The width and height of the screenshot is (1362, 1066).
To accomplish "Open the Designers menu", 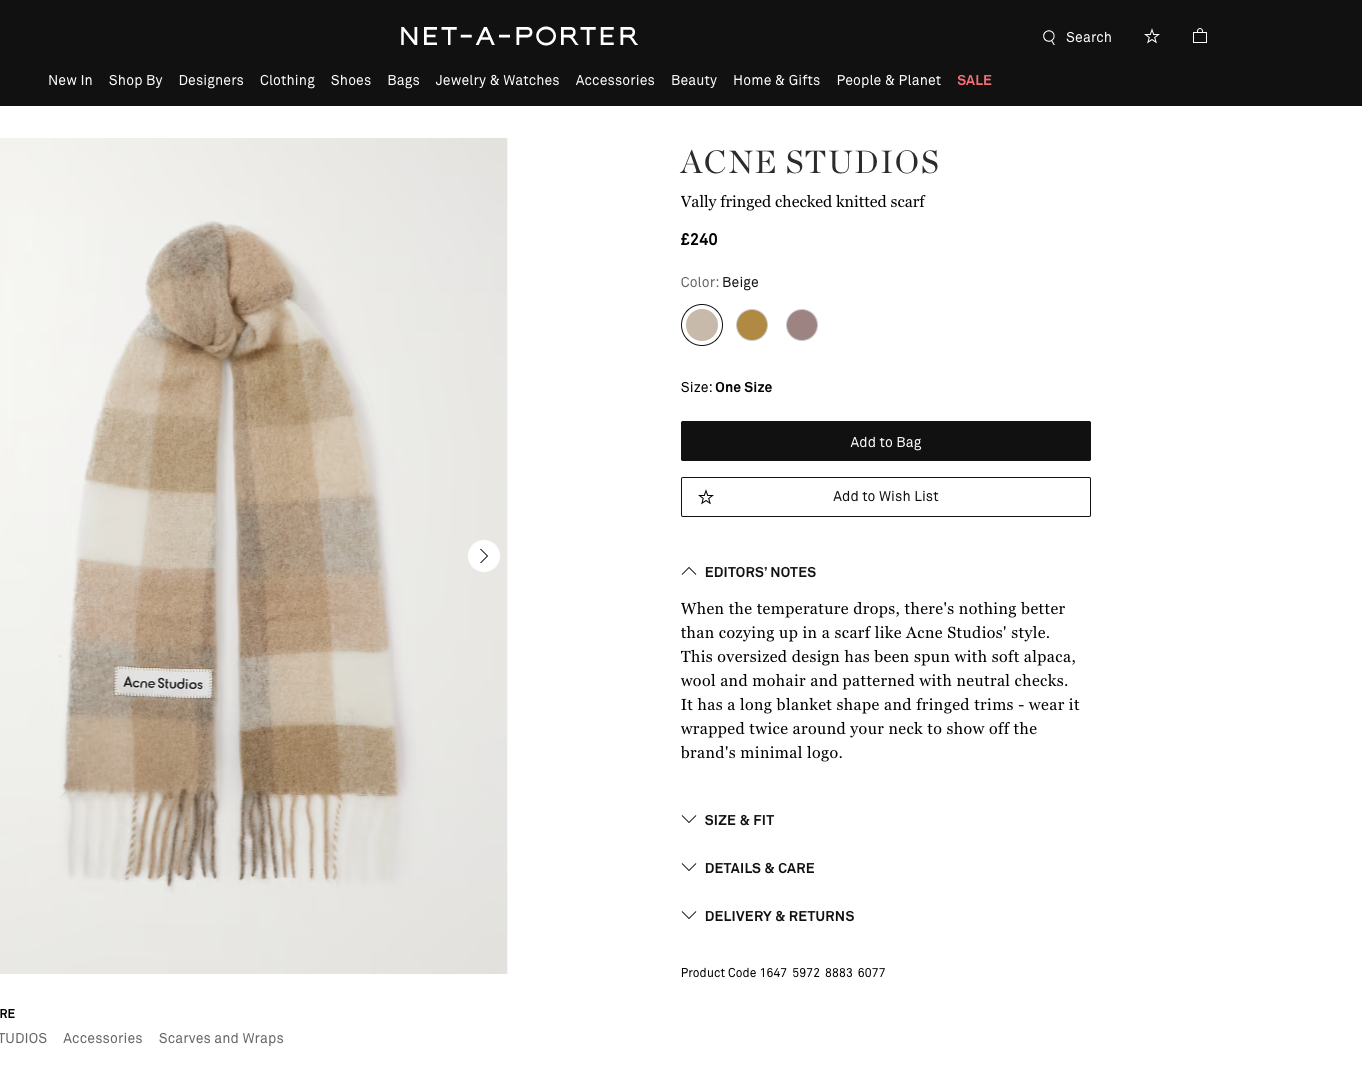I will [211, 80].
